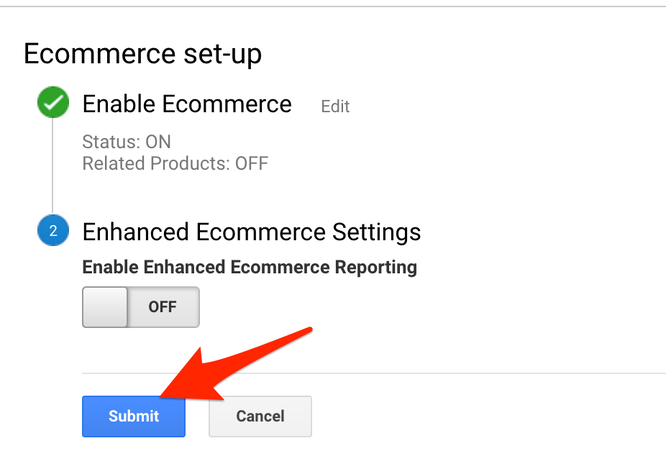The height and width of the screenshot is (469, 666).
Task: Click the white tick inside the green circle
Action: 52,104
